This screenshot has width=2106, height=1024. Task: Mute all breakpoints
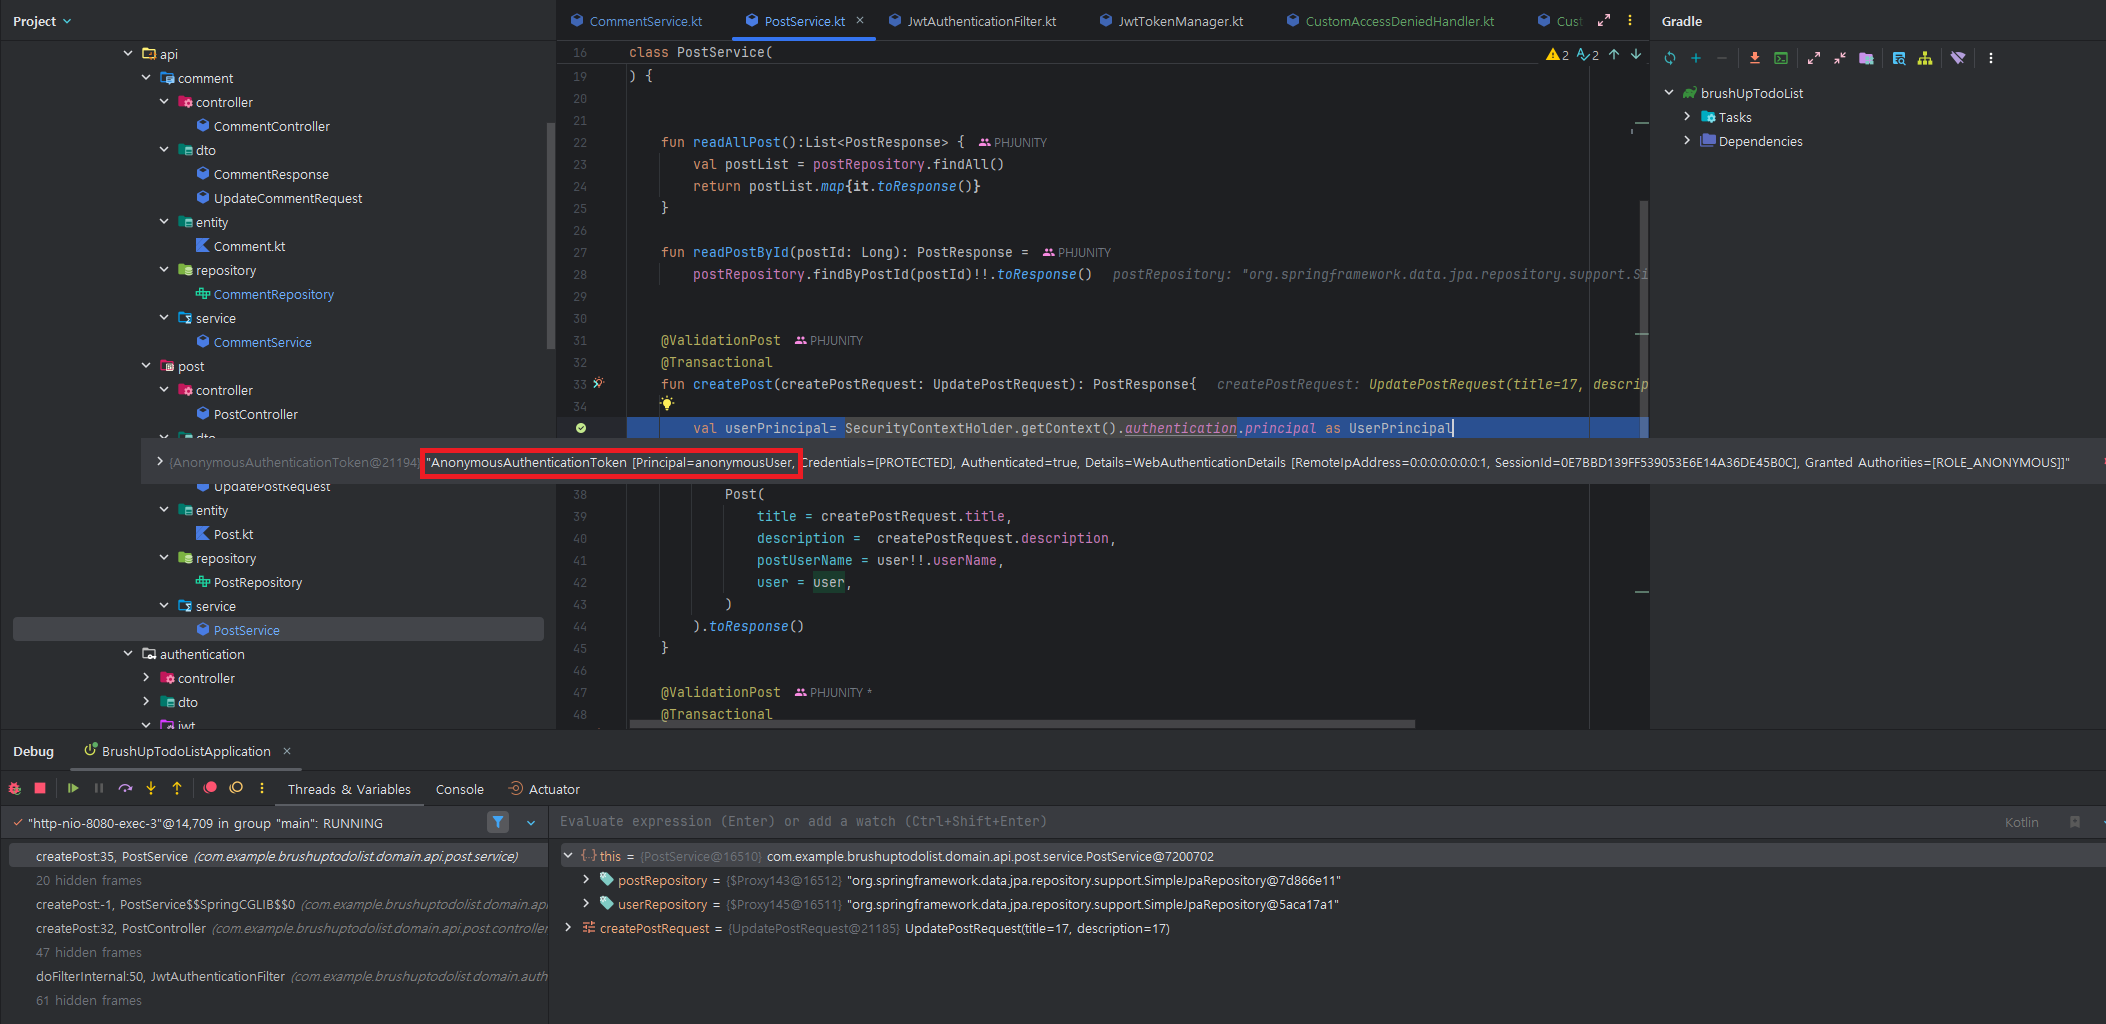point(236,788)
